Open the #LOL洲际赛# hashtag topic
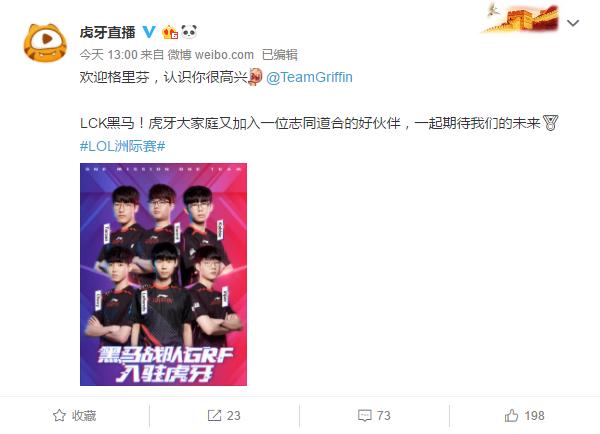 123,146
